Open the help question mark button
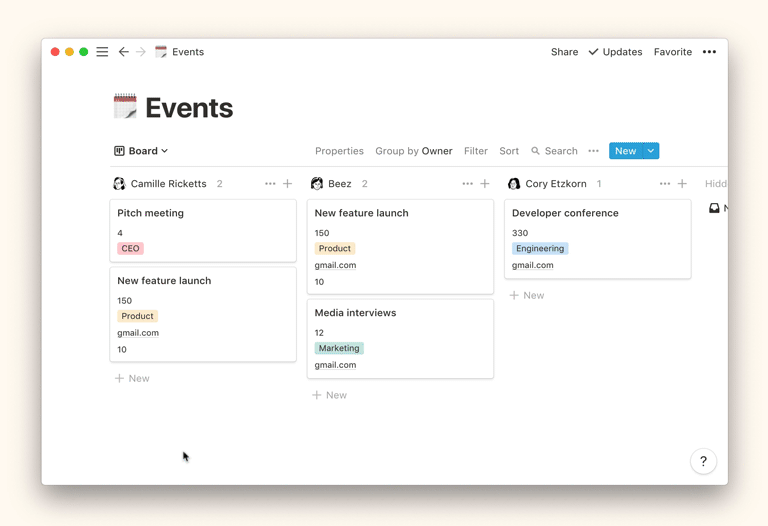 tap(703, 461)
